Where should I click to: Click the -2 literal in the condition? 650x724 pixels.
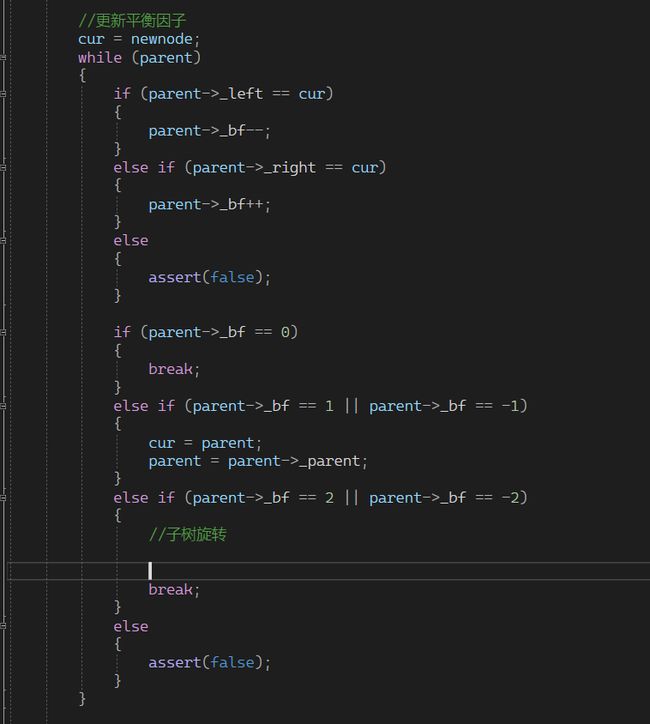click(510, 498)
